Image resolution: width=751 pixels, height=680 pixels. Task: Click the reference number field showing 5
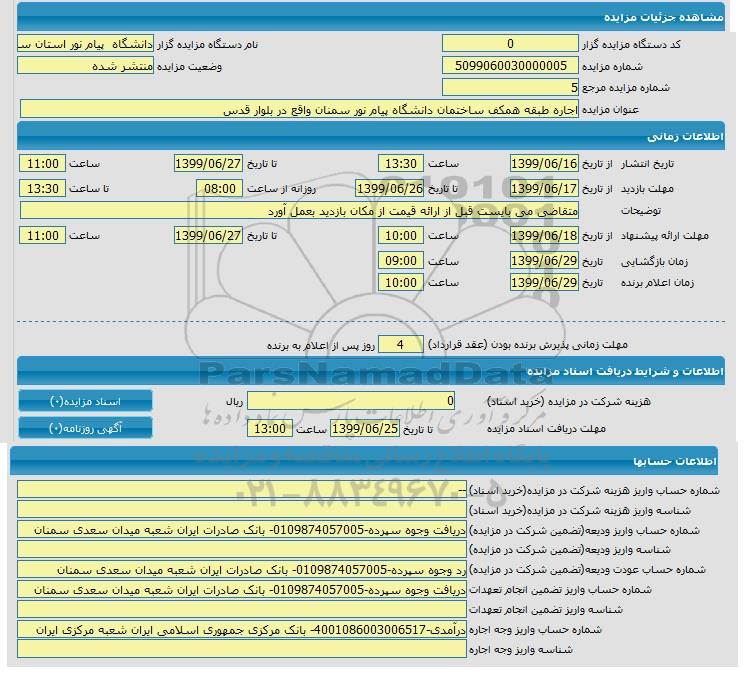pyautogui.click(x=510, y=88)
